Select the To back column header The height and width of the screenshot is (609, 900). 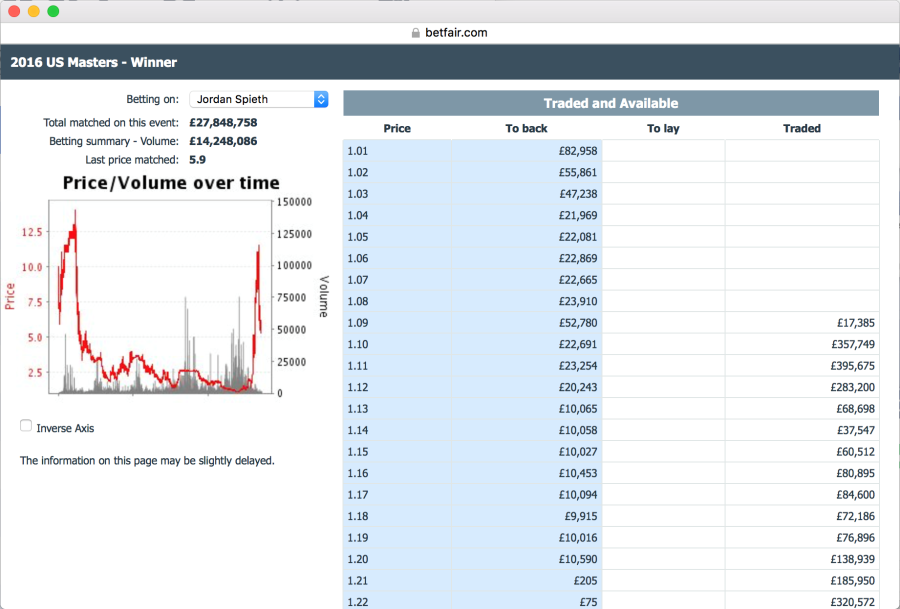tap(526, 129)
